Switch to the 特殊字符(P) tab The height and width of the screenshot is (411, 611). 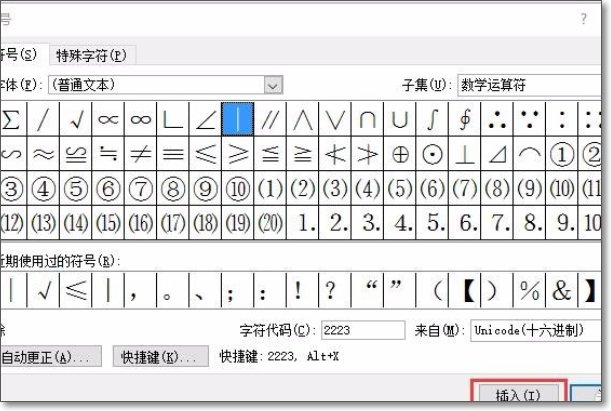point(92,55)
